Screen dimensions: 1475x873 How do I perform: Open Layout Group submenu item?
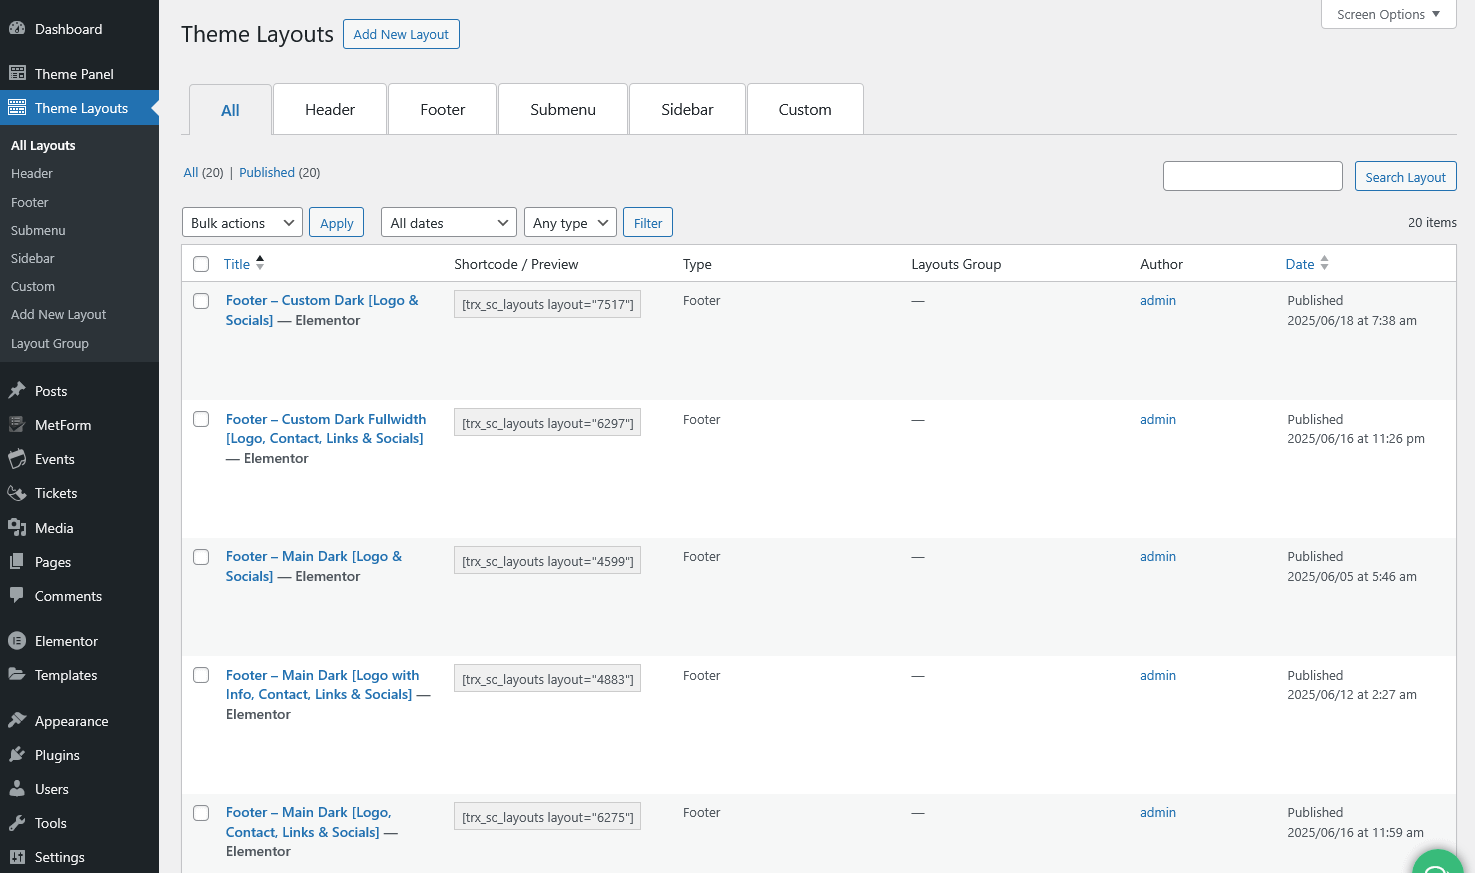50,343
